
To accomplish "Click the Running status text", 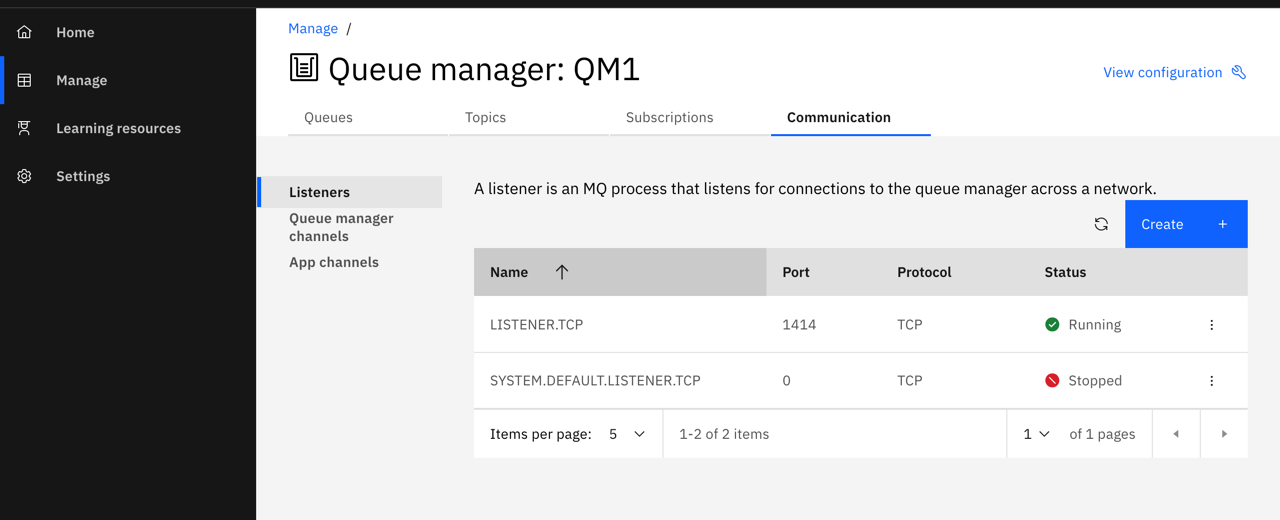I will point(1095,325).
